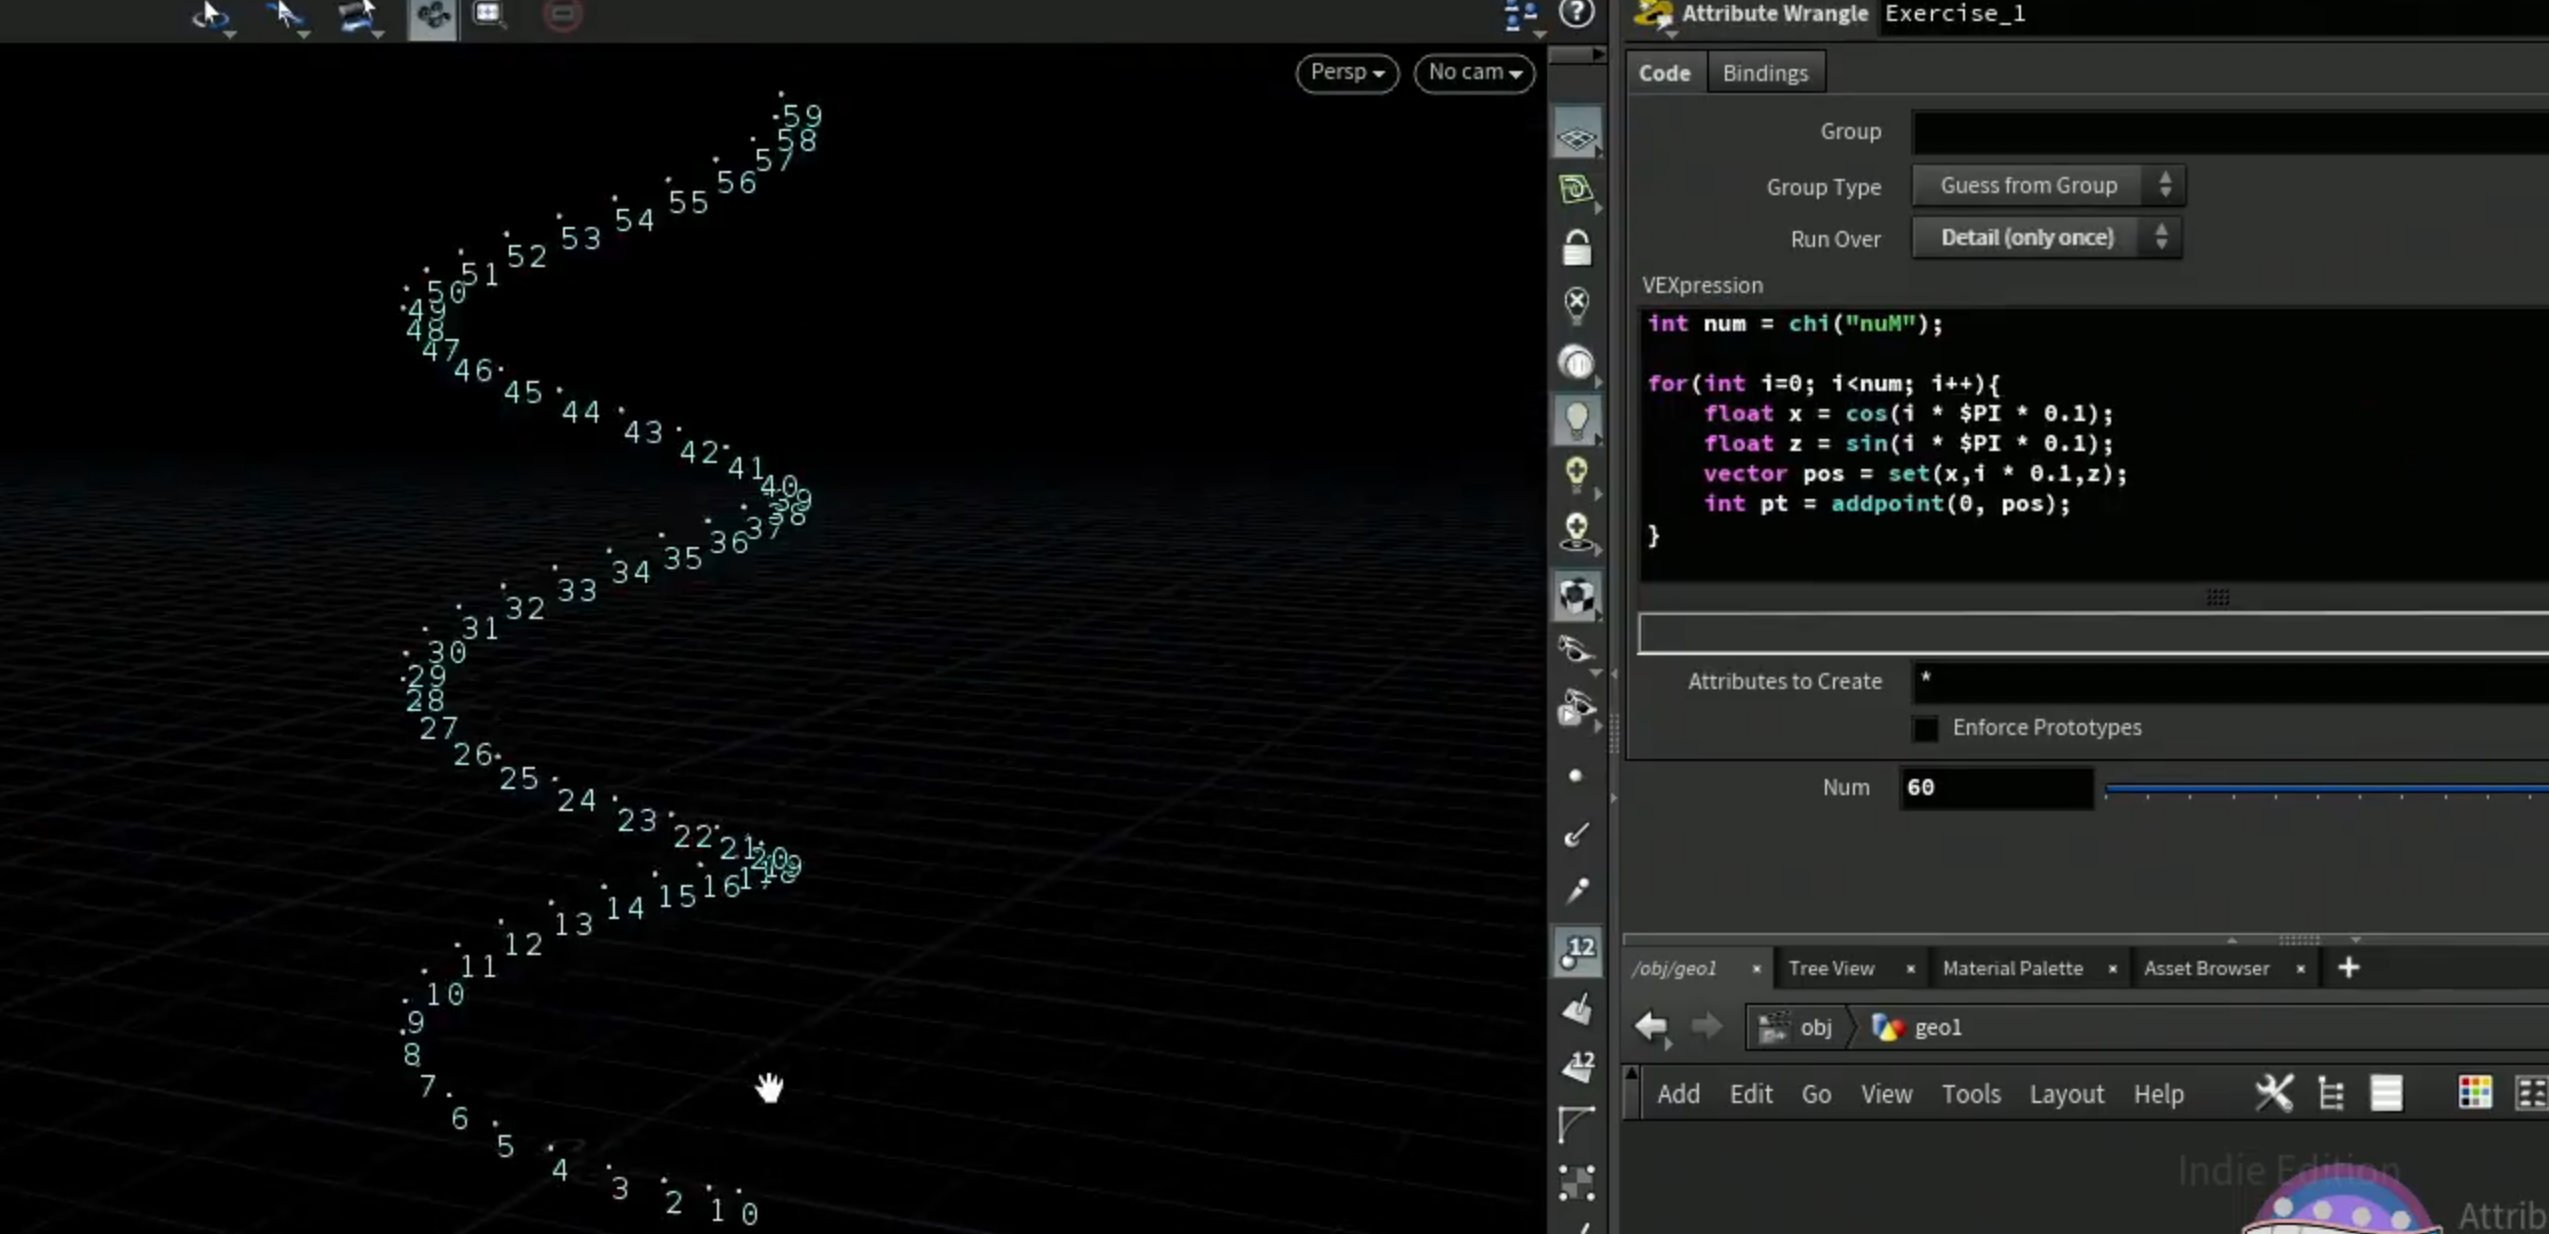Open the No cam camera dropdown
Image resolution: width=2549 pixels, height=1234 pixels.
click(x=1475, y=73)
